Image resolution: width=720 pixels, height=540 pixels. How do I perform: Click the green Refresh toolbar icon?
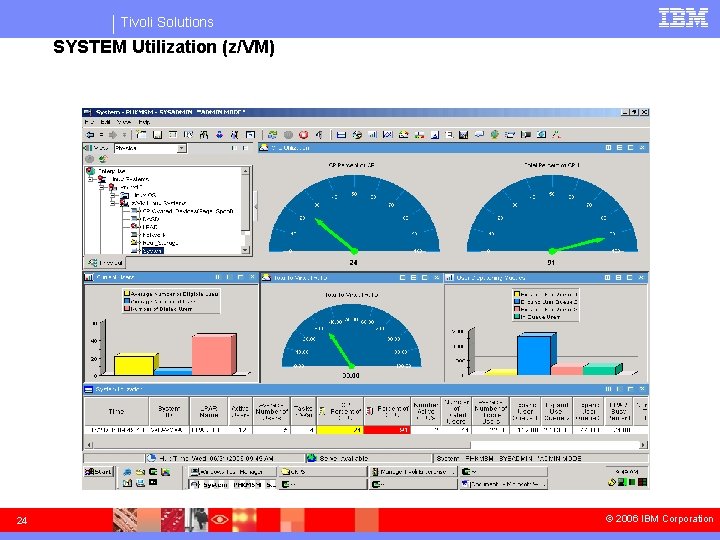click(x=273, y=135)
